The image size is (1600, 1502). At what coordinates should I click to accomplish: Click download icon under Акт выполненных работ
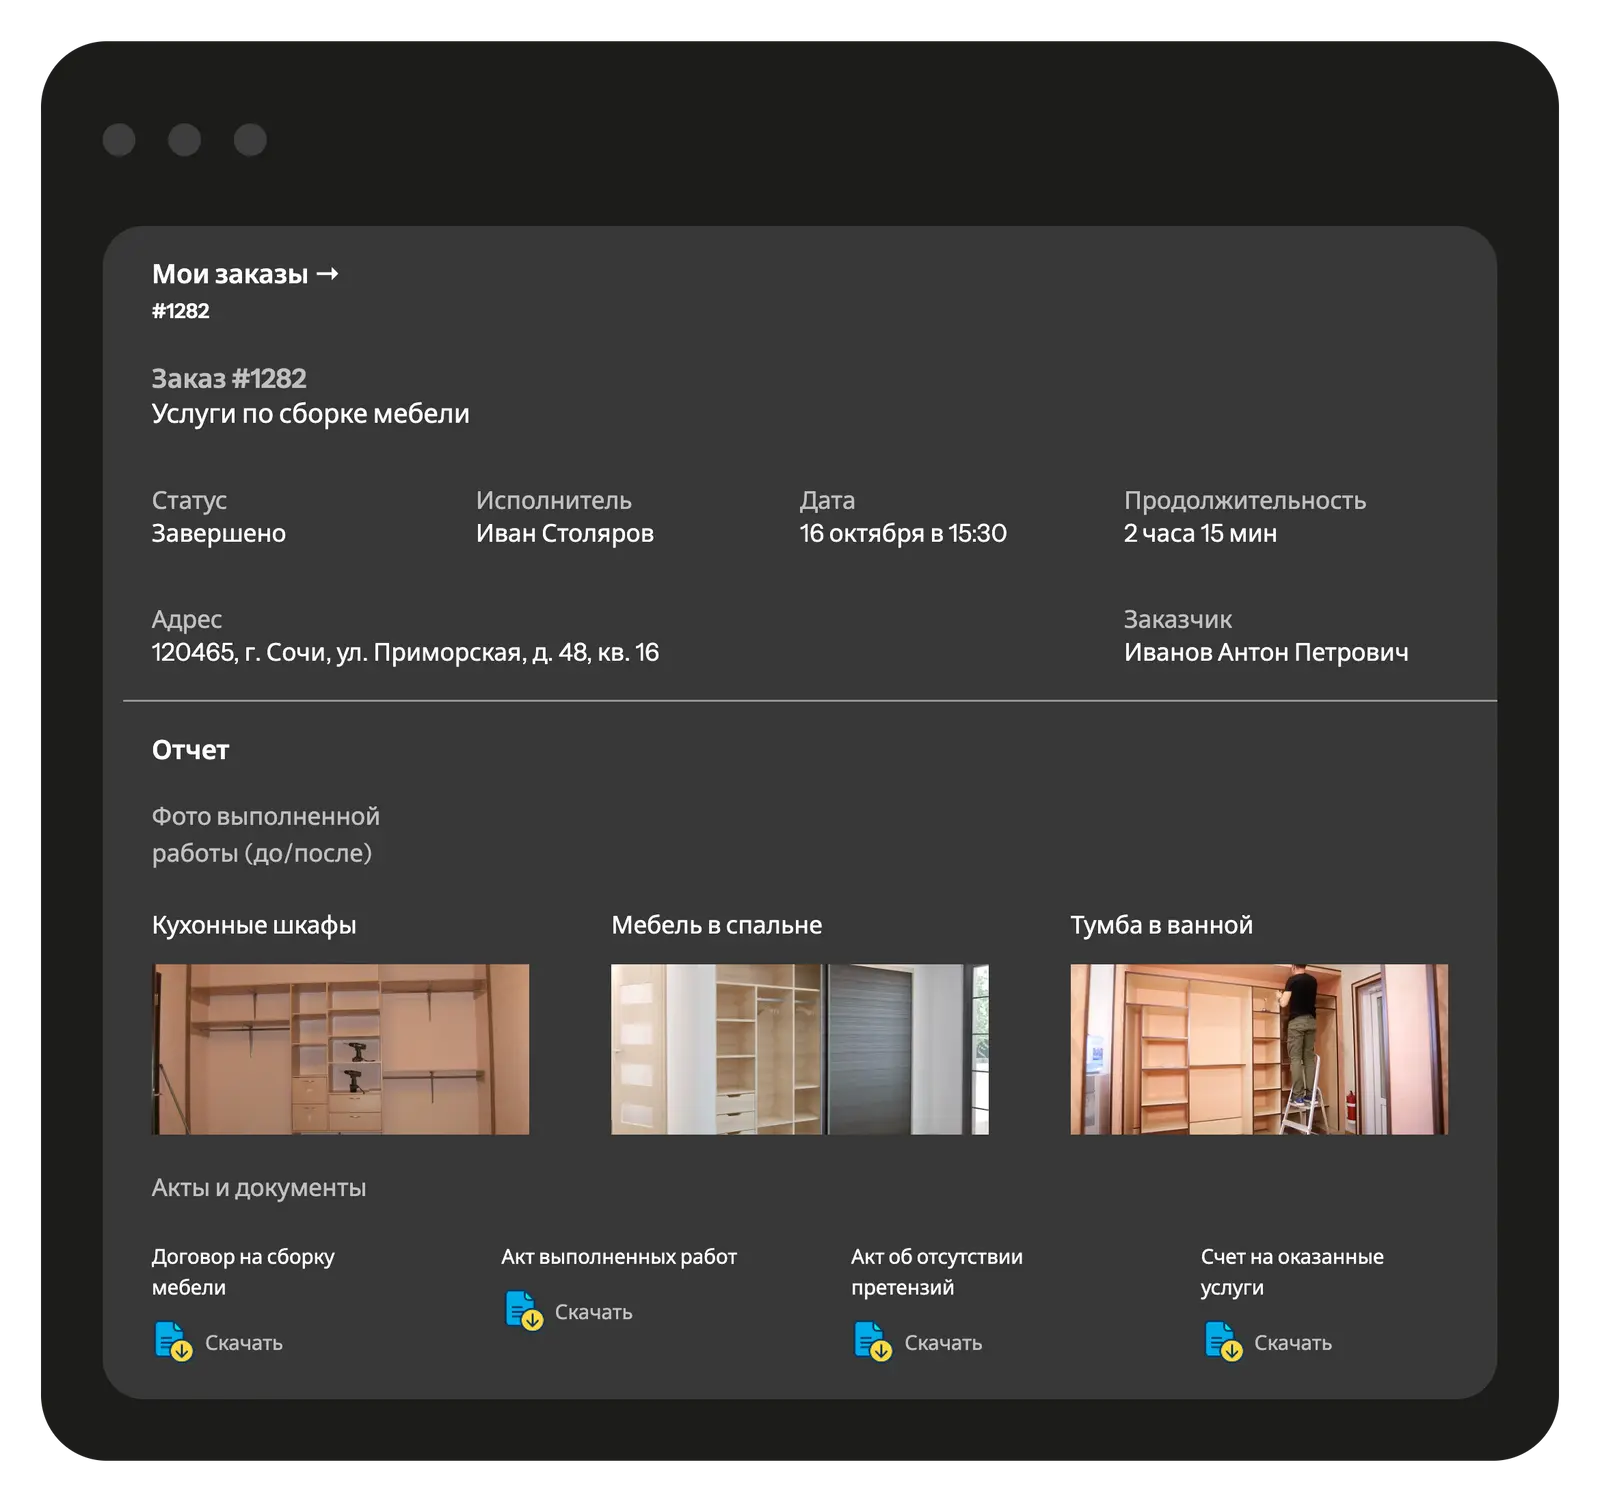pyautogui.click(x=523, y=1311)
